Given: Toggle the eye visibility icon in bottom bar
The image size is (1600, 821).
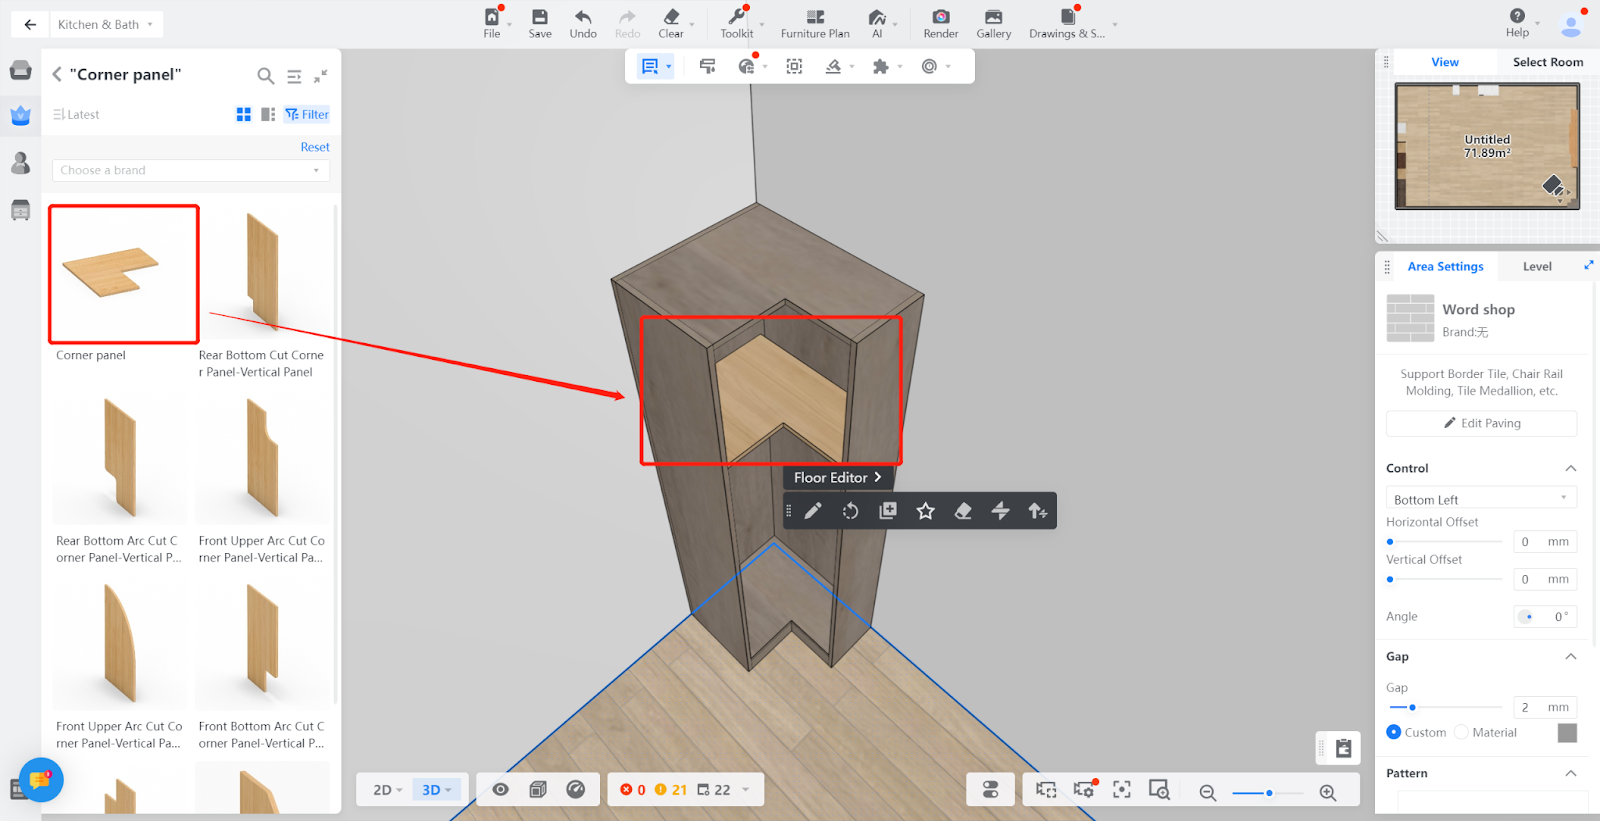Looking at the screenshot, I should pyautogui.click(x=501, y=790).
